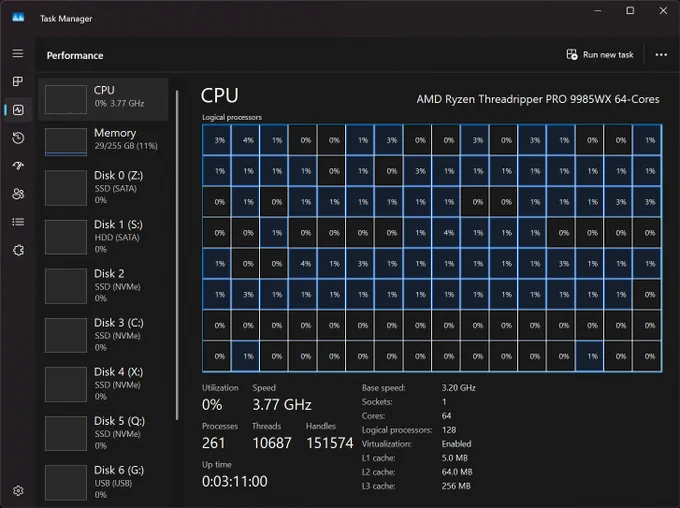Open Task Manager settings gear
The image size is (680, 508).
pyautogui.click(x=18, y=490)
